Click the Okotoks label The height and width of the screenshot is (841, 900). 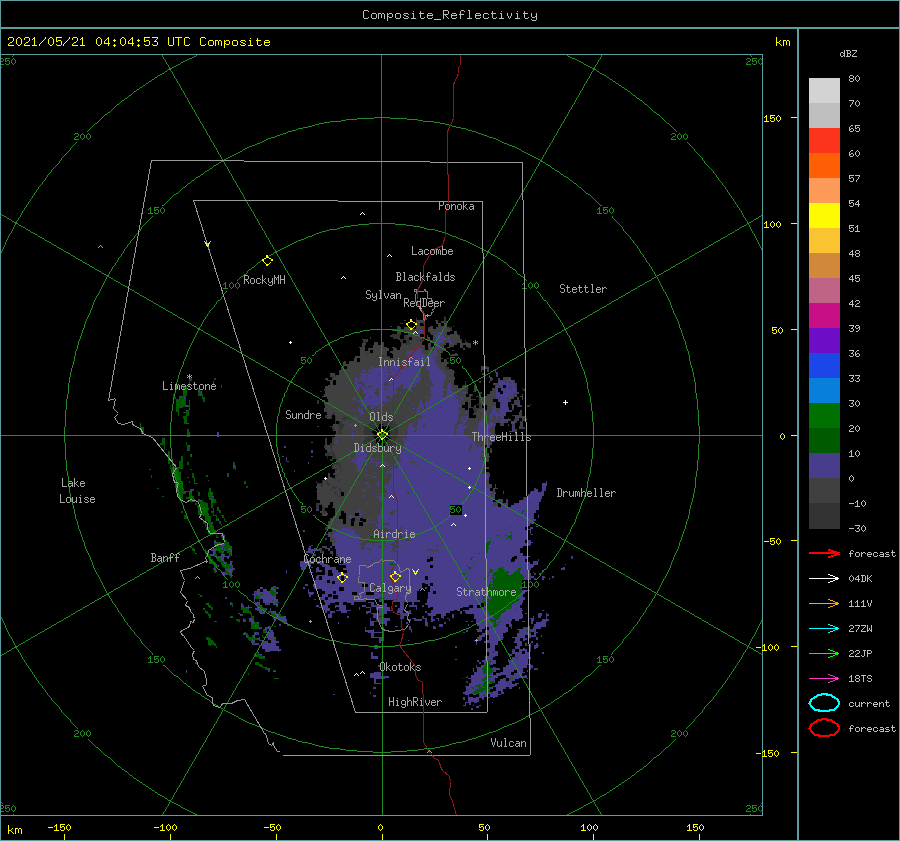[400, 666]
